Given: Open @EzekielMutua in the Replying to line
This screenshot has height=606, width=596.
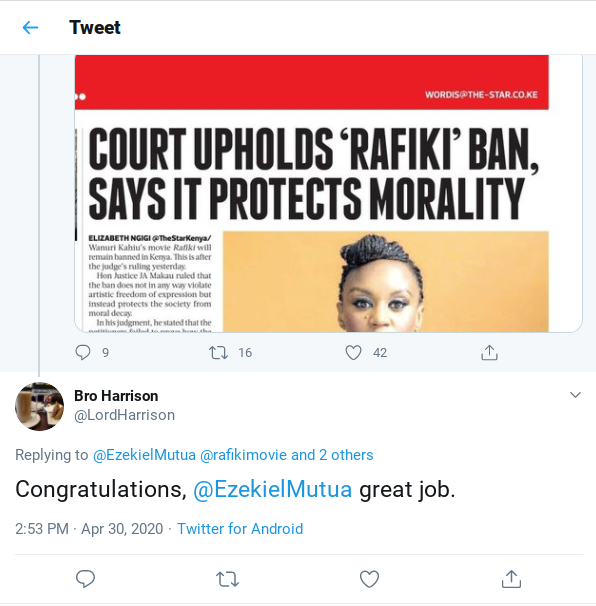Looking at the screenshot, I should pos(144,455).
